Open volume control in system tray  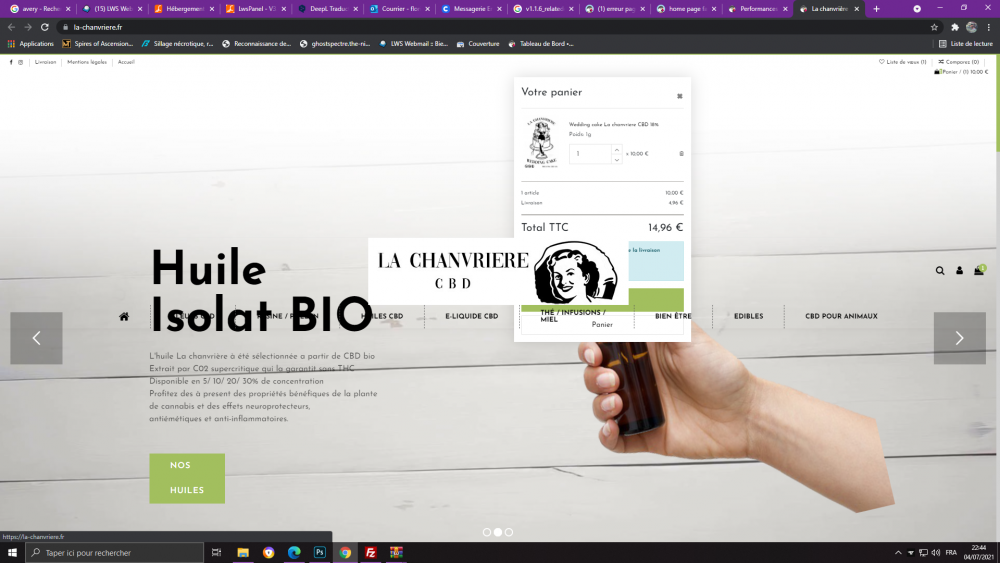[936, 553]
